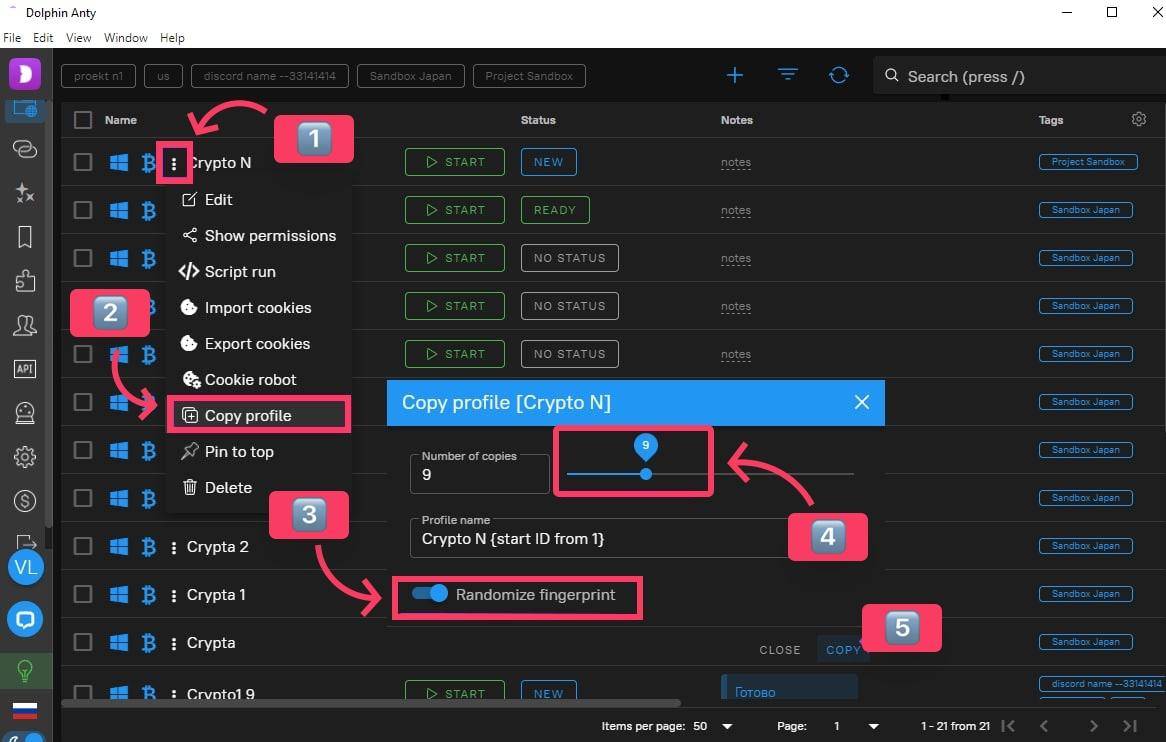The image size is (1166, 742).
Task: Select Pin to top in context menu
Action: 259,451
